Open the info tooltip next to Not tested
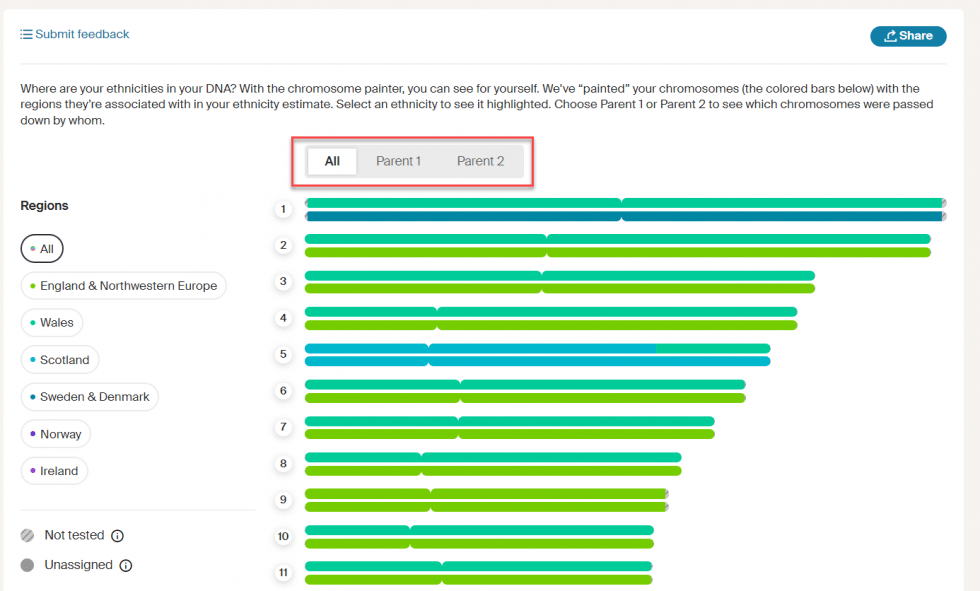This screenshot has height=591, width=980. click(x=118, y=535)
